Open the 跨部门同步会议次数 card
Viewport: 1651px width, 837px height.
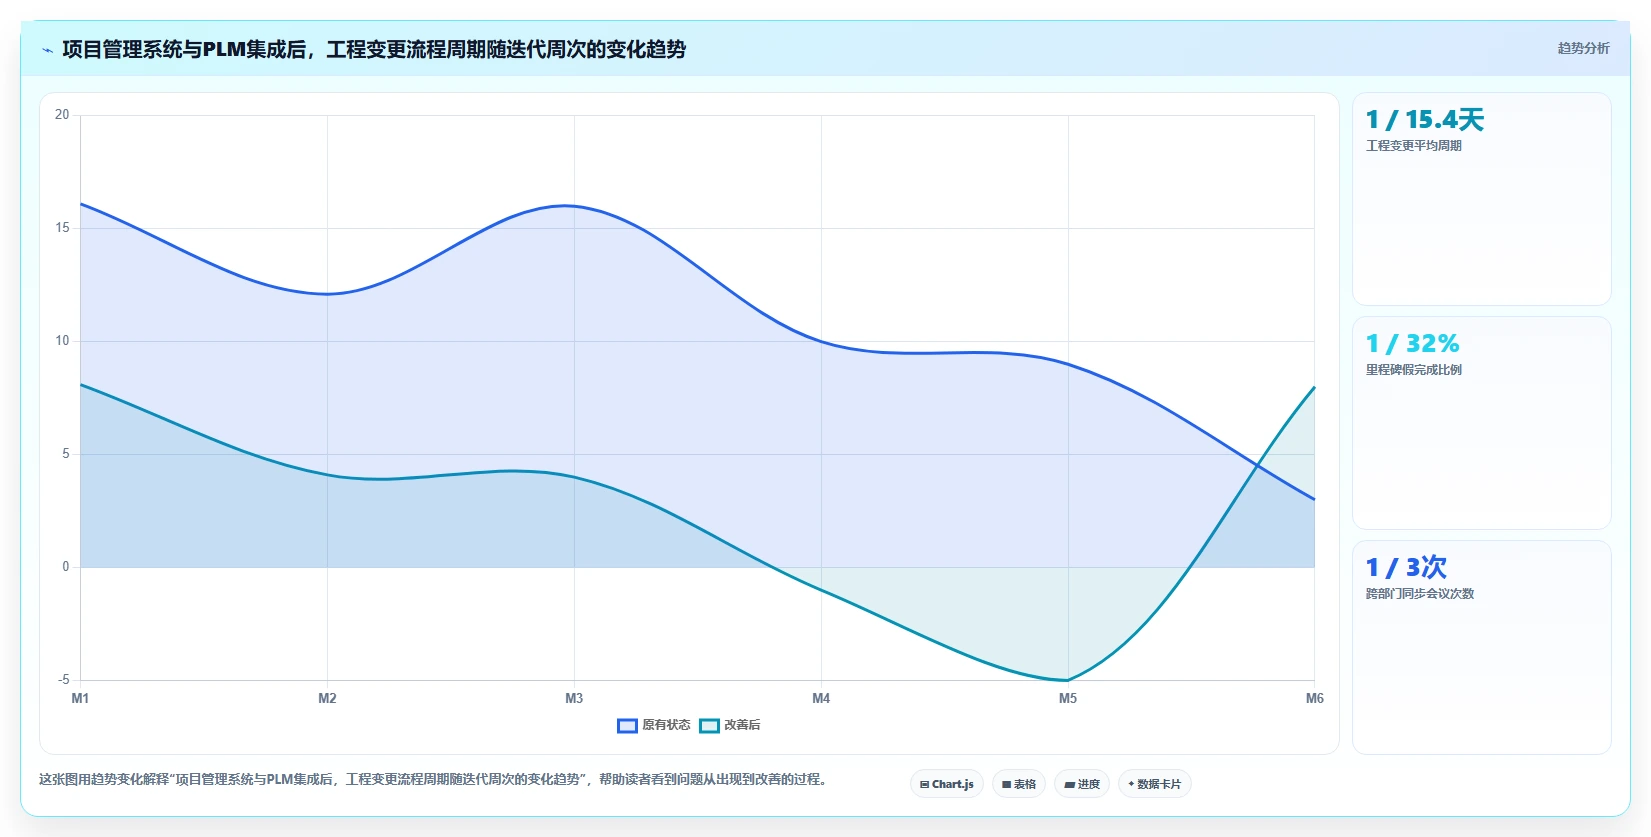click(1482, 647)
